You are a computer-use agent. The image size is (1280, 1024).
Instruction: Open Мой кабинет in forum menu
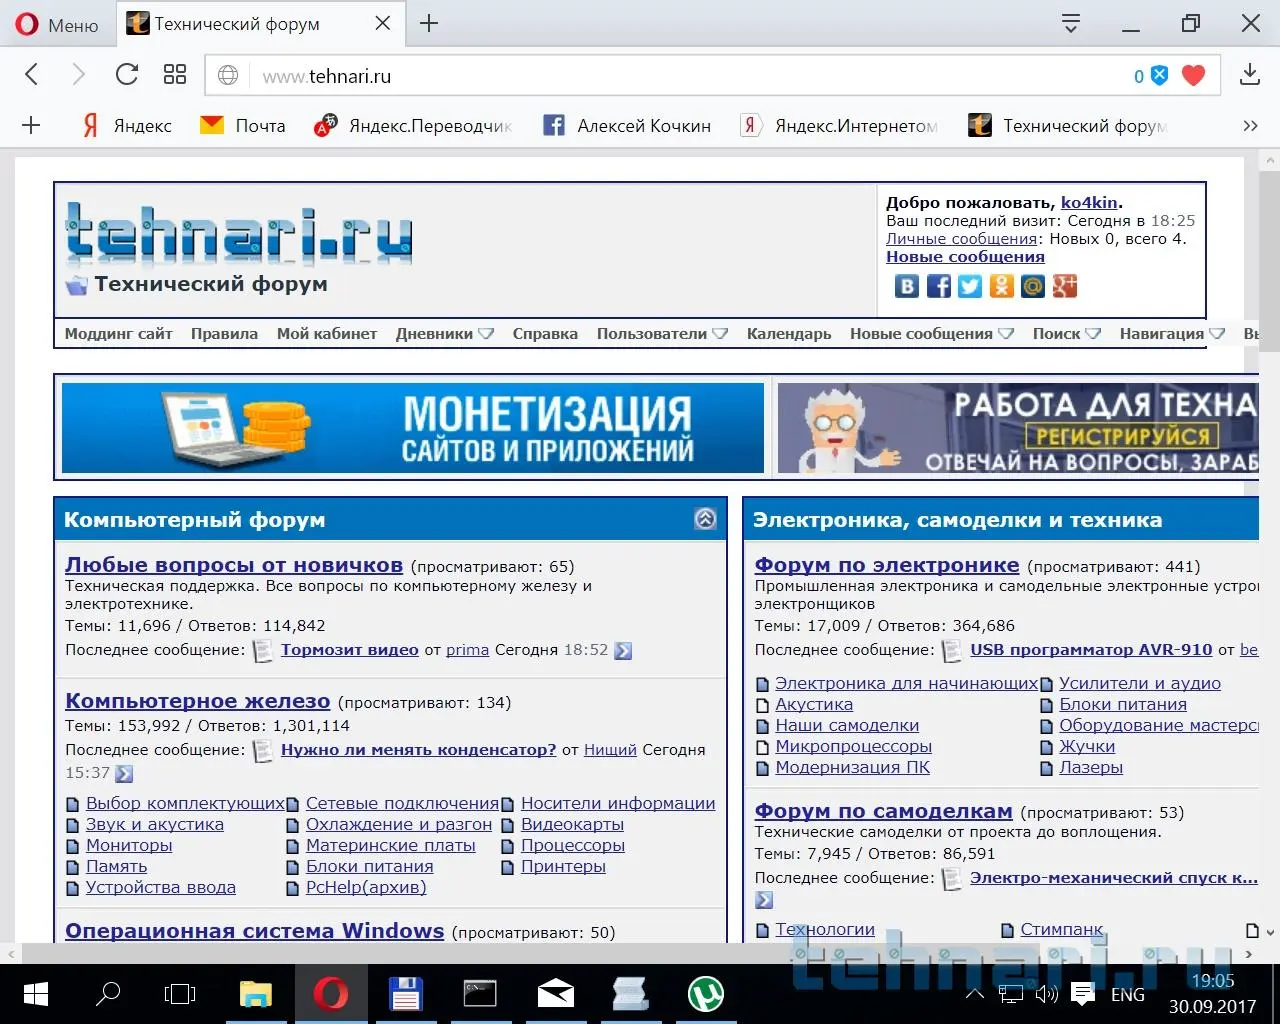point(327,334)
